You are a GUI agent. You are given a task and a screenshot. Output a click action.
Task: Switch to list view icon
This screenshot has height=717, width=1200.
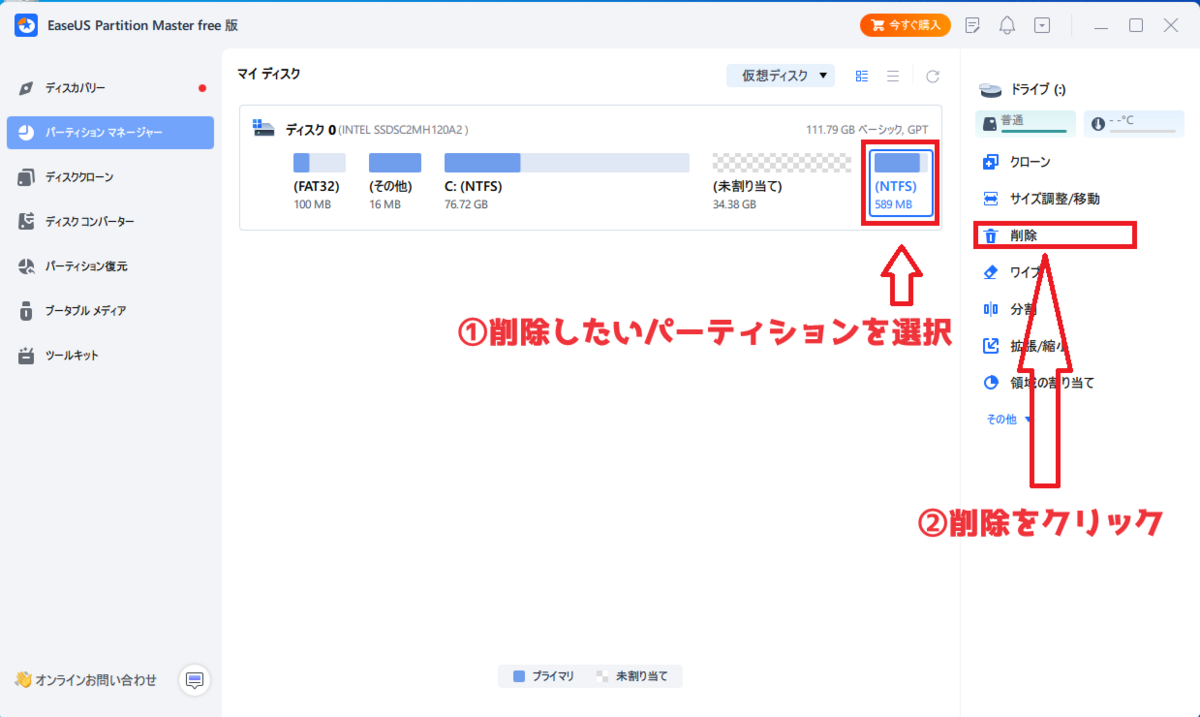pos(893,76)
